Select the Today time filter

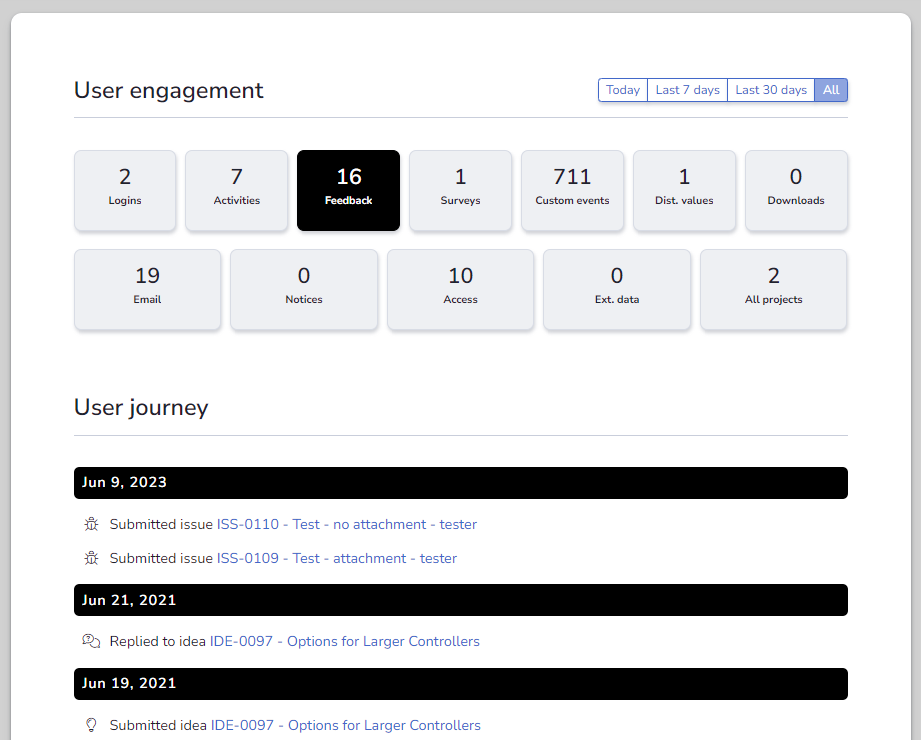(x=622, y=90)
